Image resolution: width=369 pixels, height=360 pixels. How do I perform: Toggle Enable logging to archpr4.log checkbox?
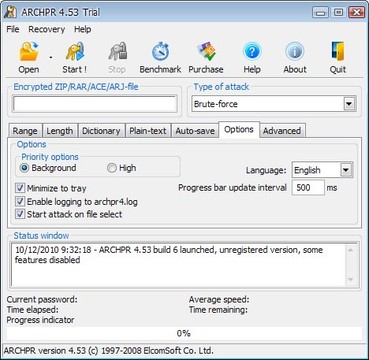tap(20, 201)
